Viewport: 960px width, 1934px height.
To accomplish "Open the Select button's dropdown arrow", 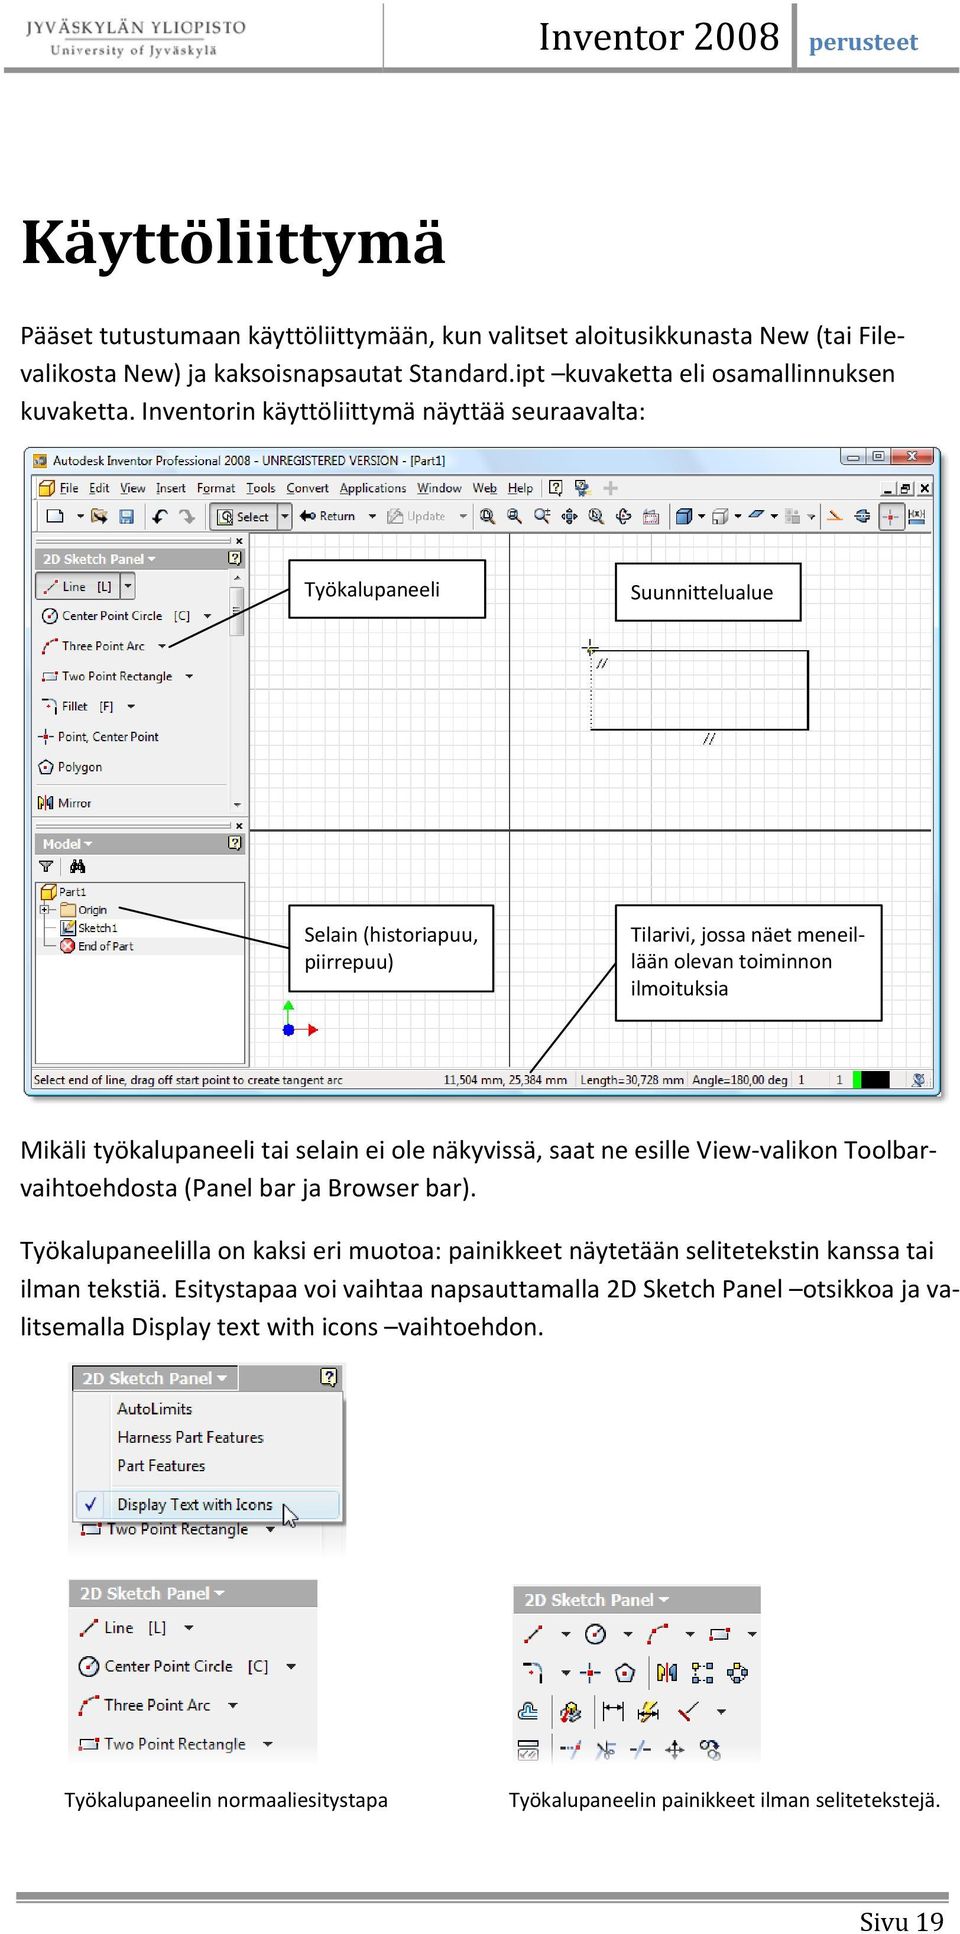I will (x=284, y=516).
